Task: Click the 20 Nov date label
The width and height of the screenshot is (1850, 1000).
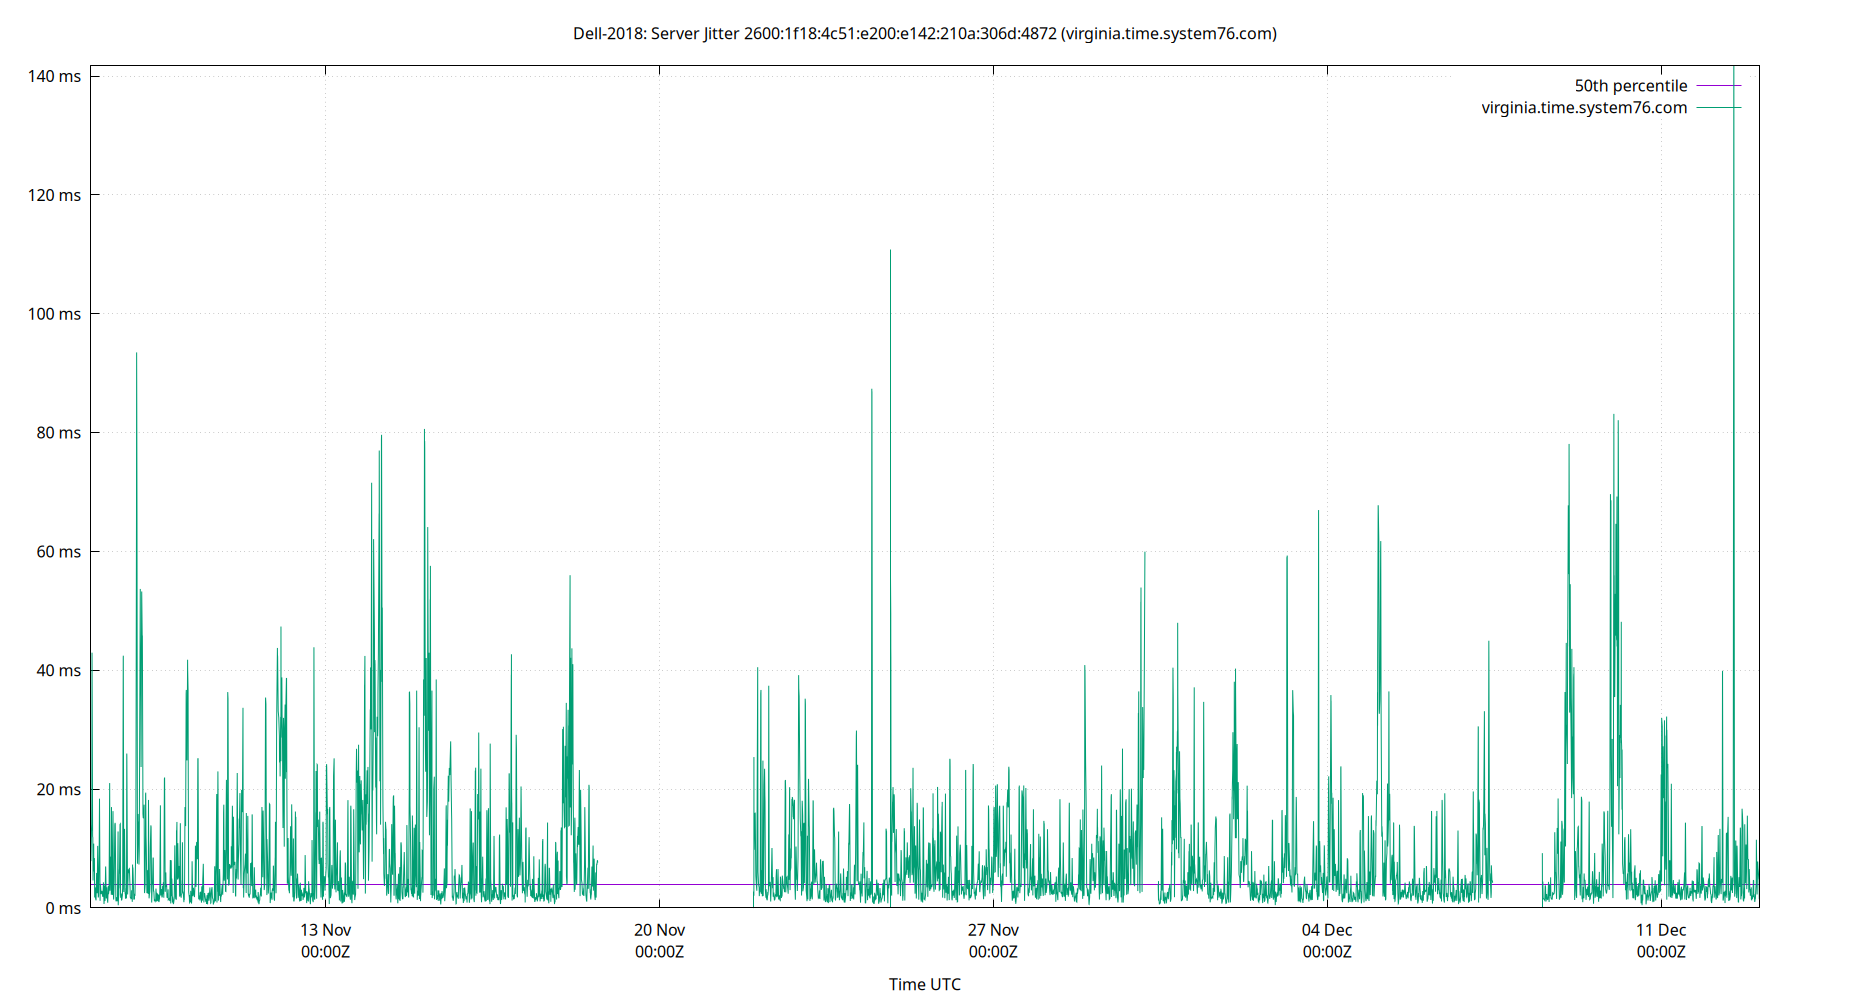Action: [x=659, y=930]
